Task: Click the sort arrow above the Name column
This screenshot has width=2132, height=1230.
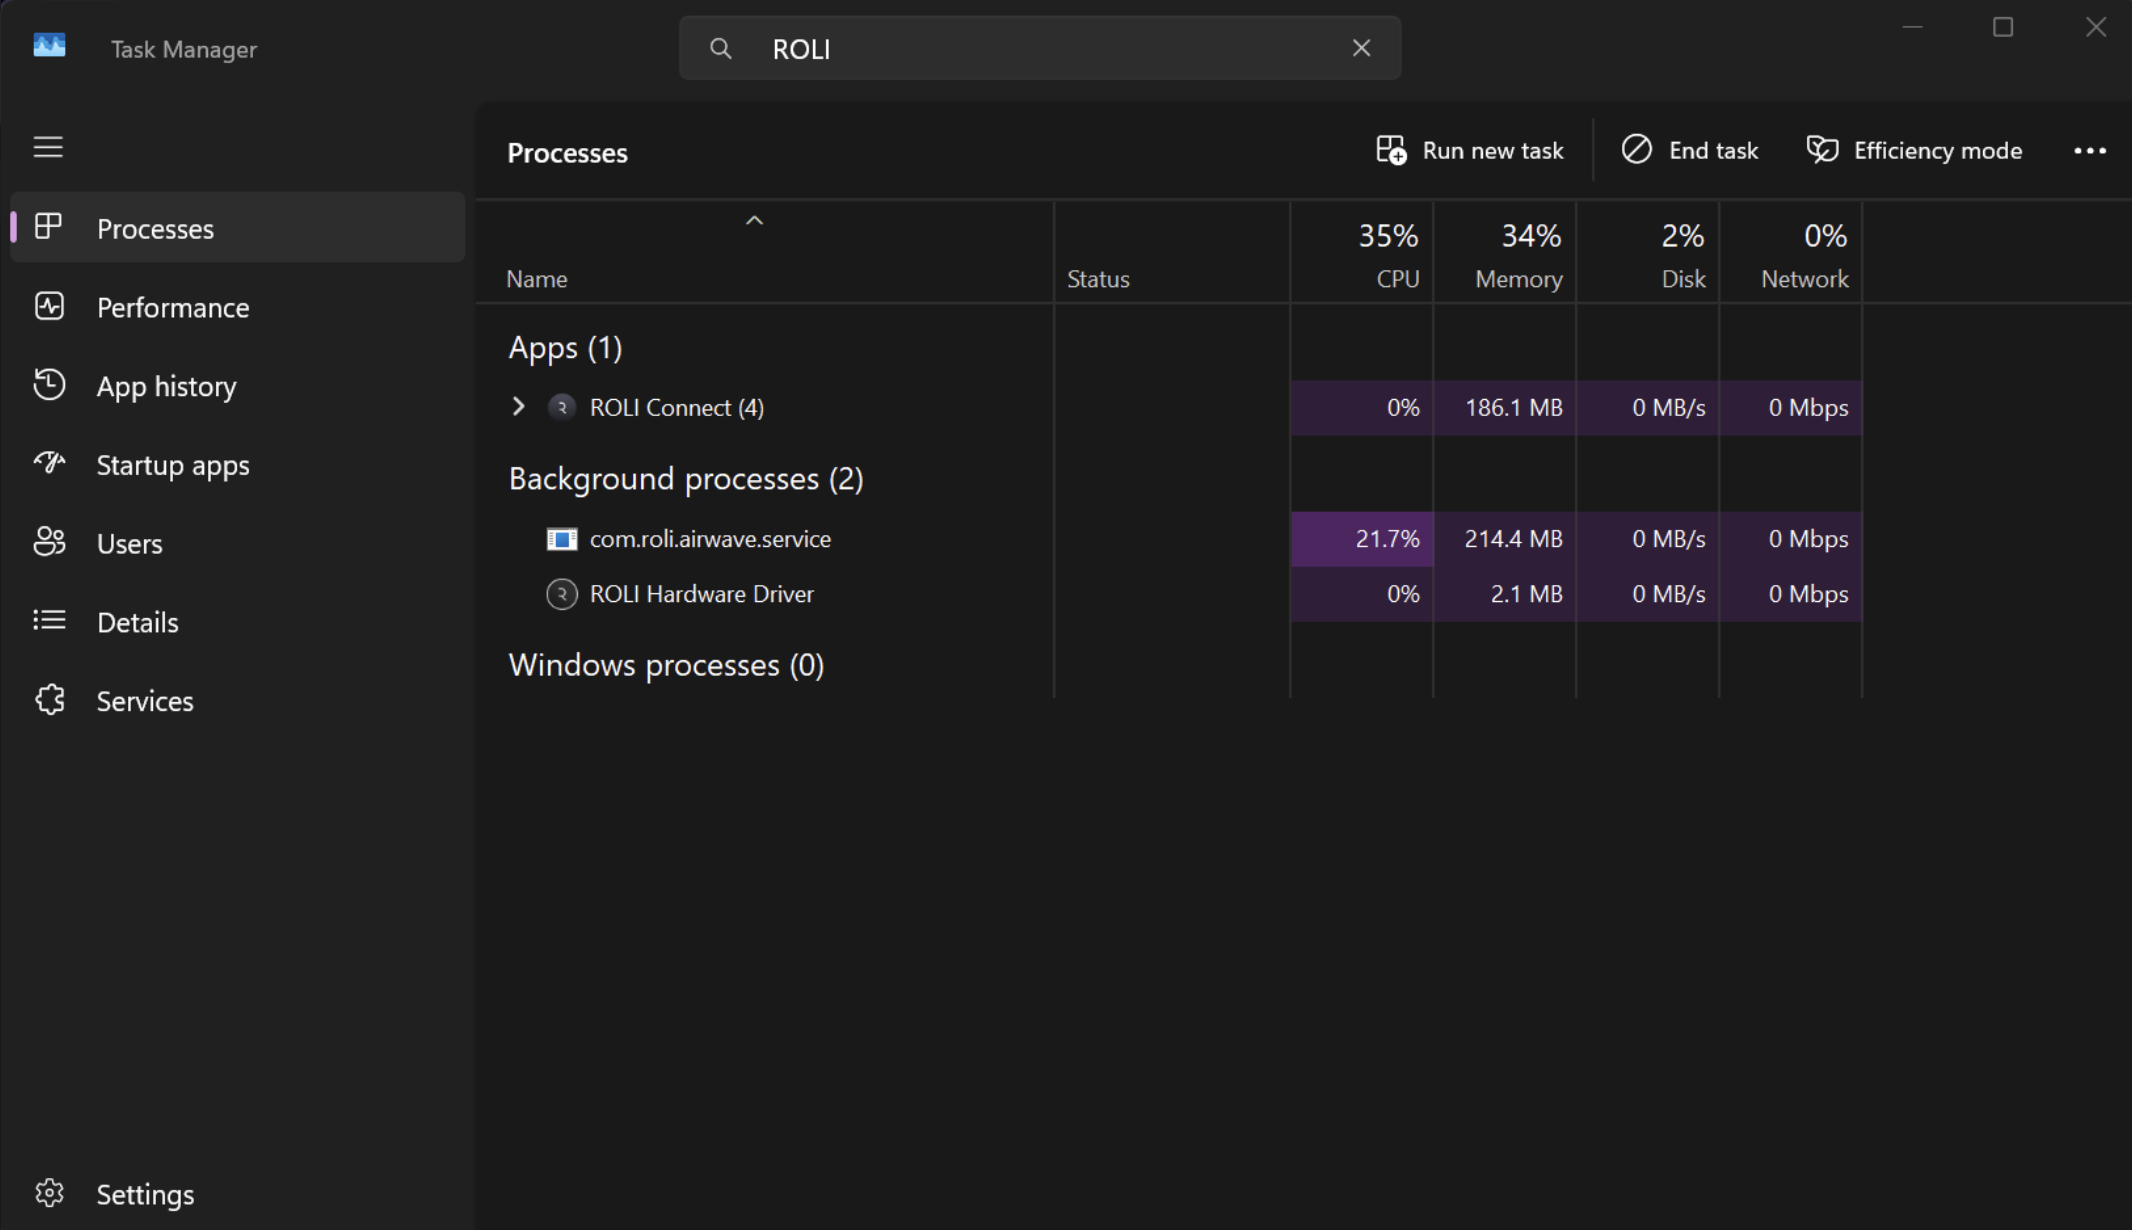Action: [754, 221]
